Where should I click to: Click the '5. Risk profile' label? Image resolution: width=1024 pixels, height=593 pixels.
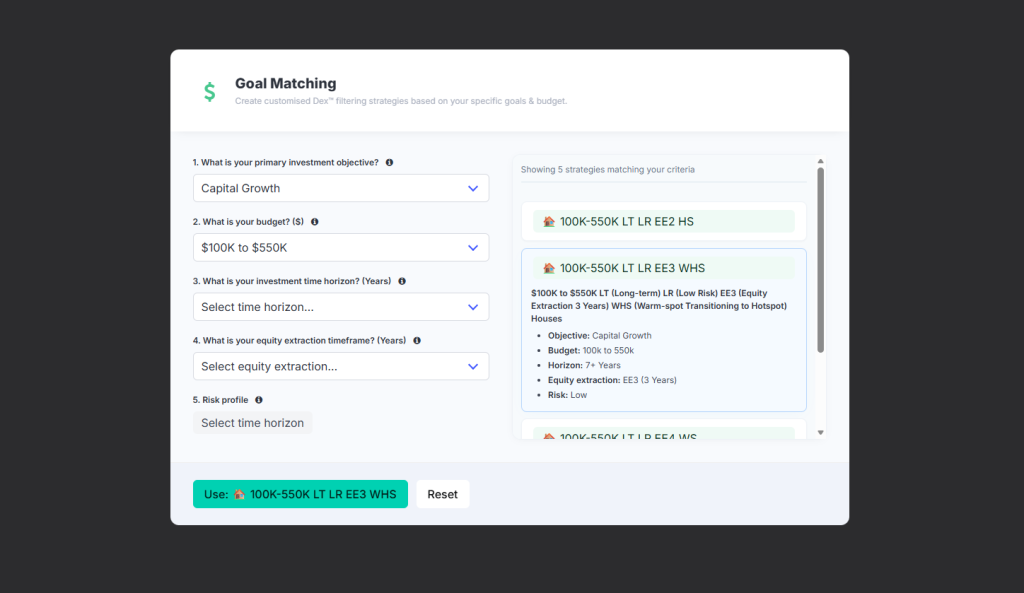221,400
